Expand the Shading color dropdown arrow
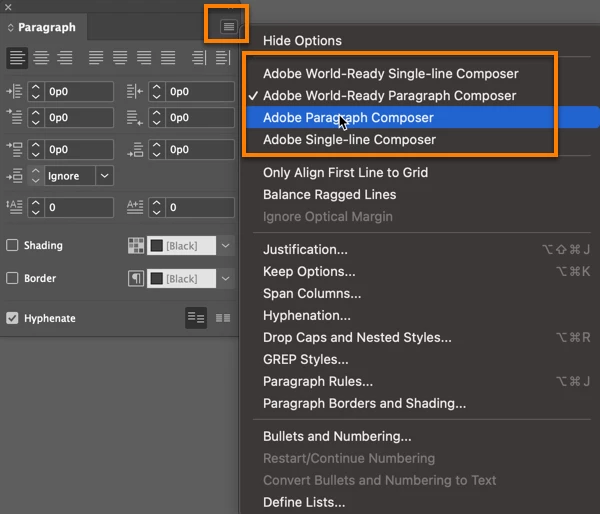 225,245
